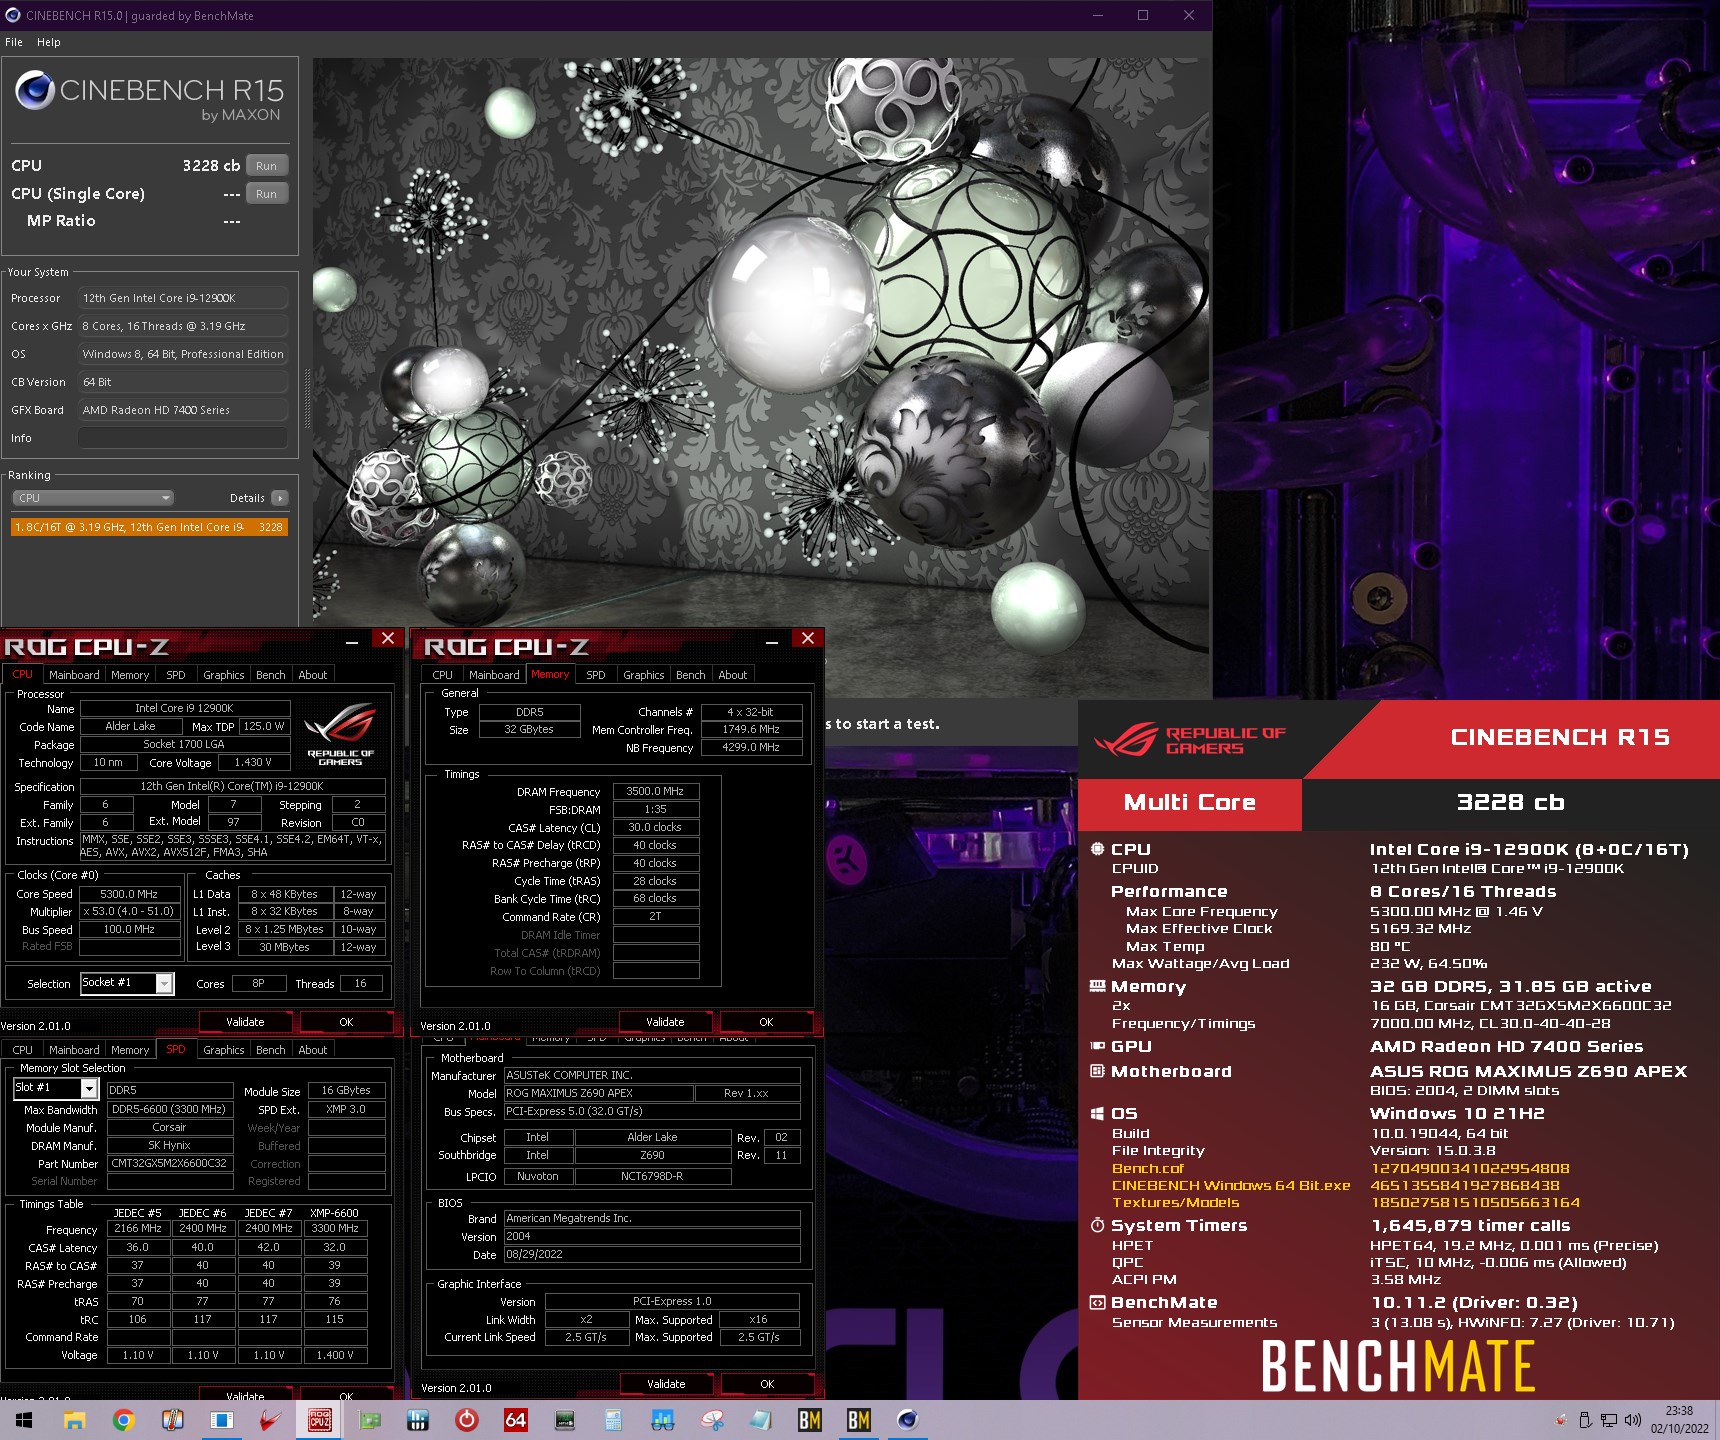
Task: Open Graphics tab in the SPD CPU-Z window
Action: click(223, 1050)
